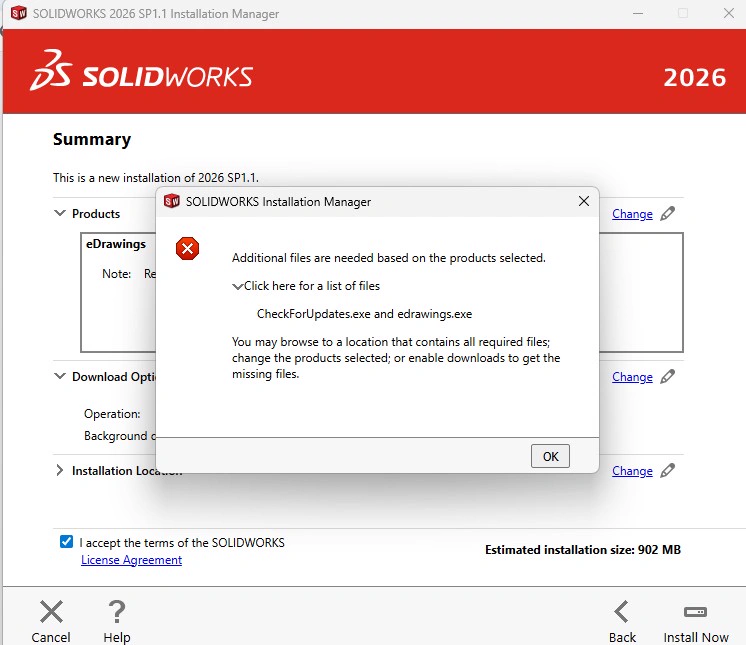Click OK in the error dialog
The width and height of the screenshot is (746, 645).
tap(550, 456)
